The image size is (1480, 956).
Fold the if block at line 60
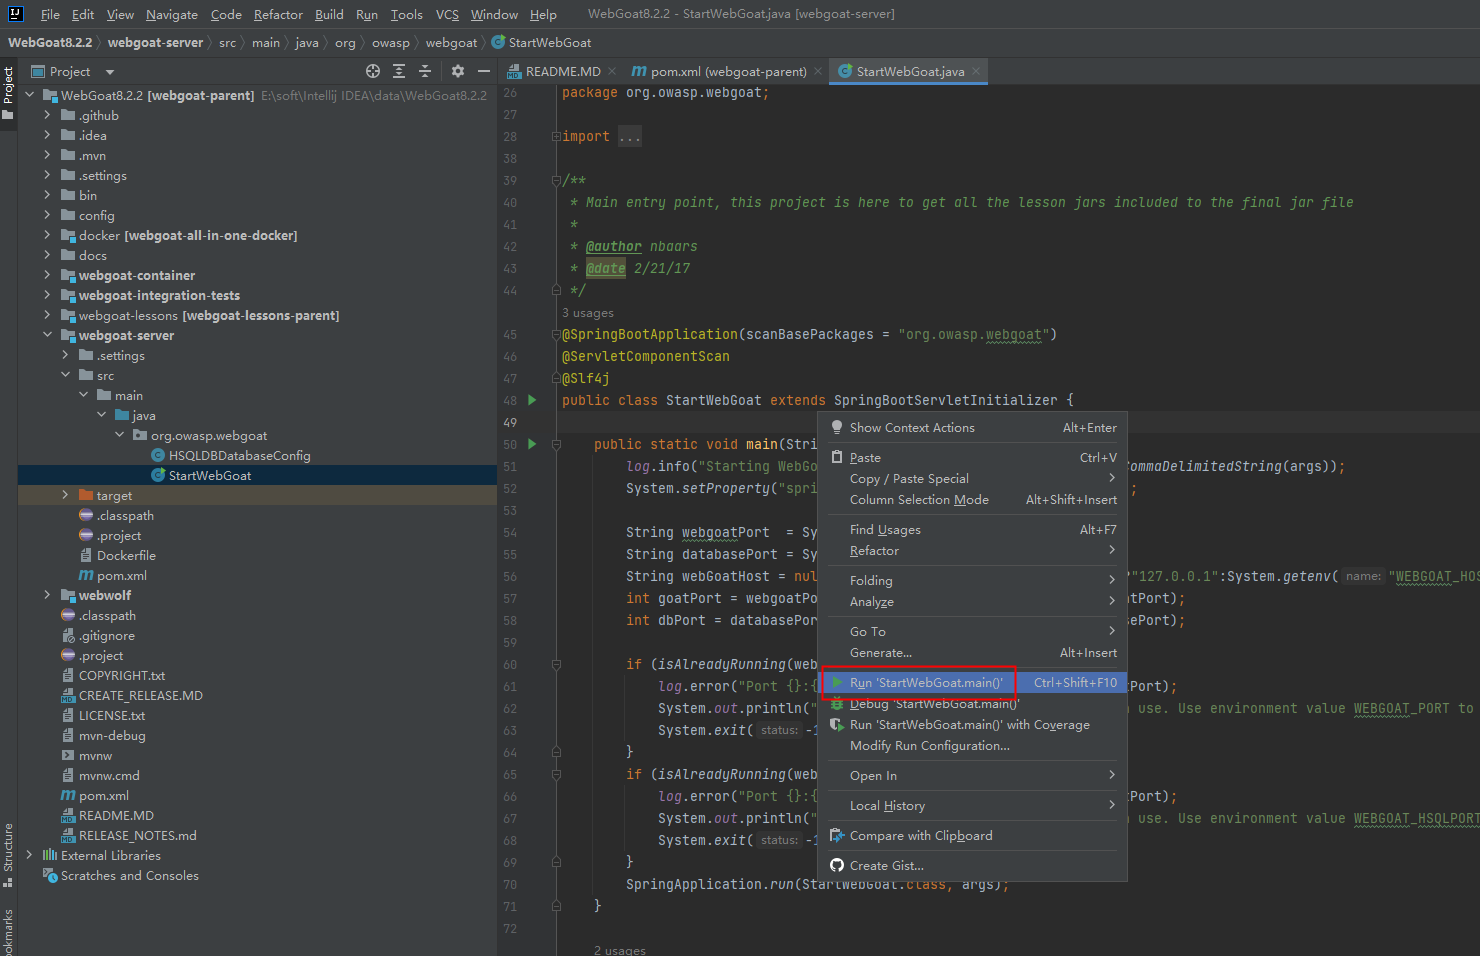(556, 664)
